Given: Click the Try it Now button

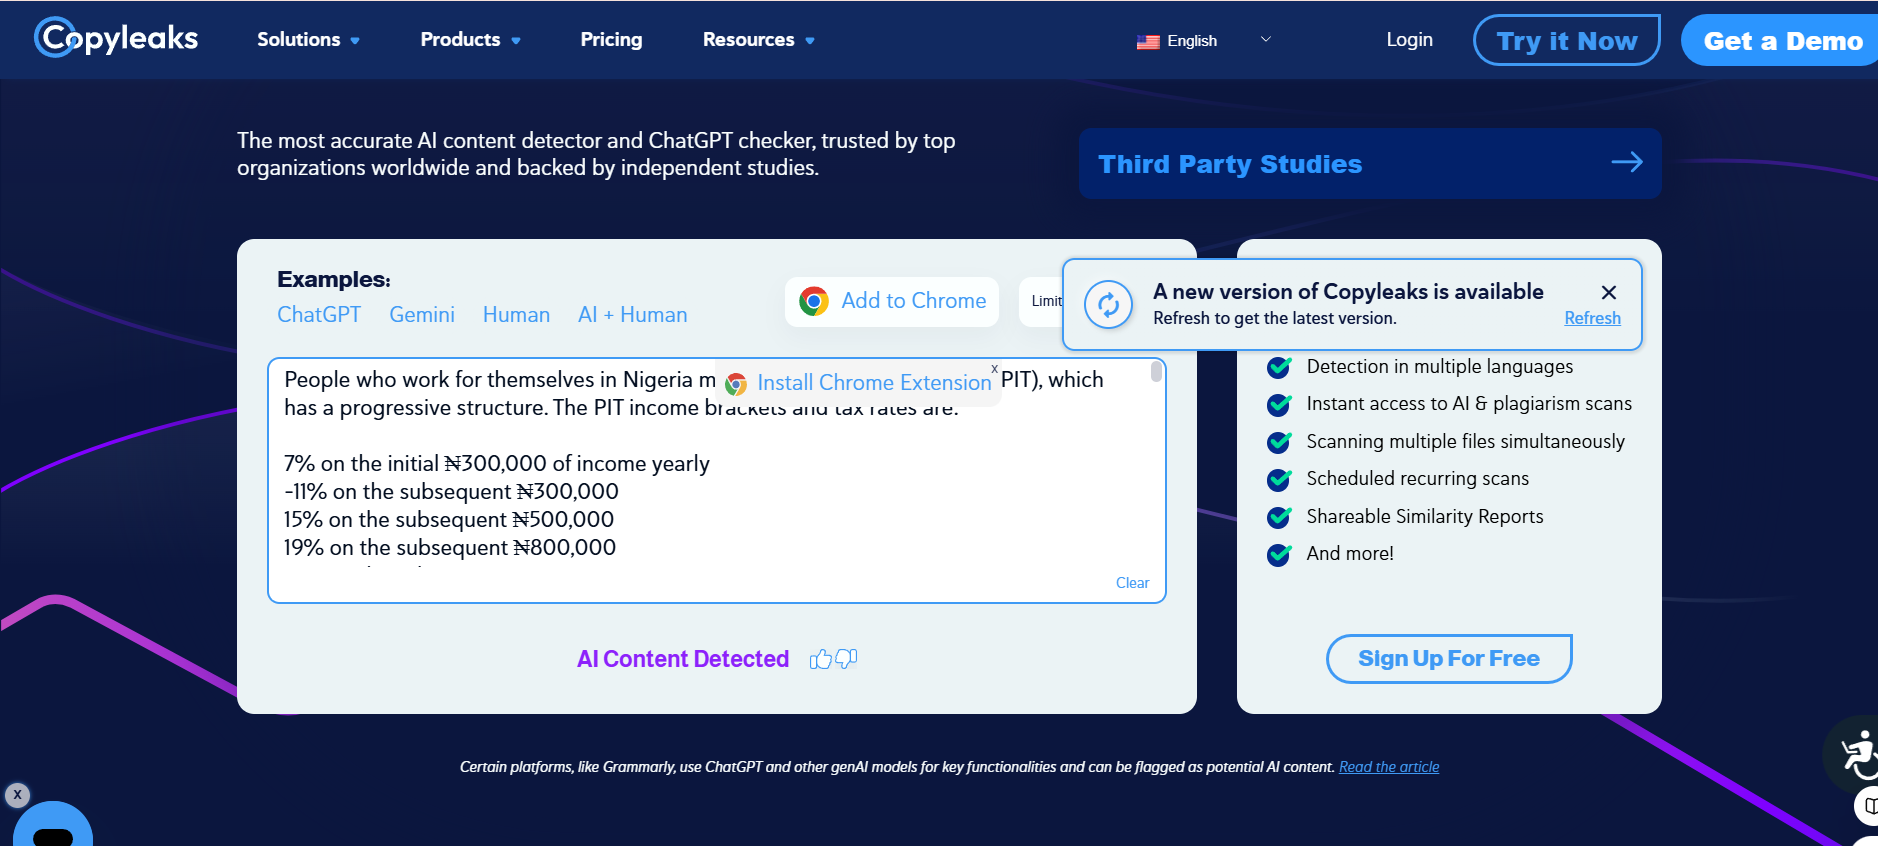Looking at the screenshot, I should 1567,40.
